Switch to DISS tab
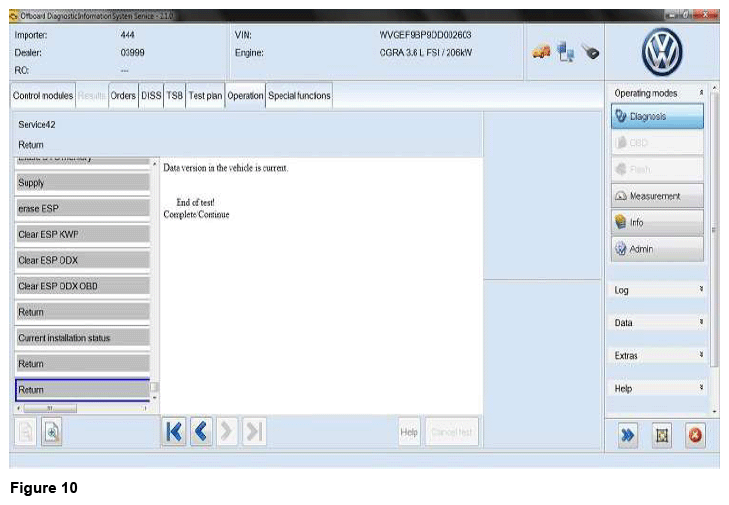The height and width of the screenshot is (505, 729). tap(151, 96)
